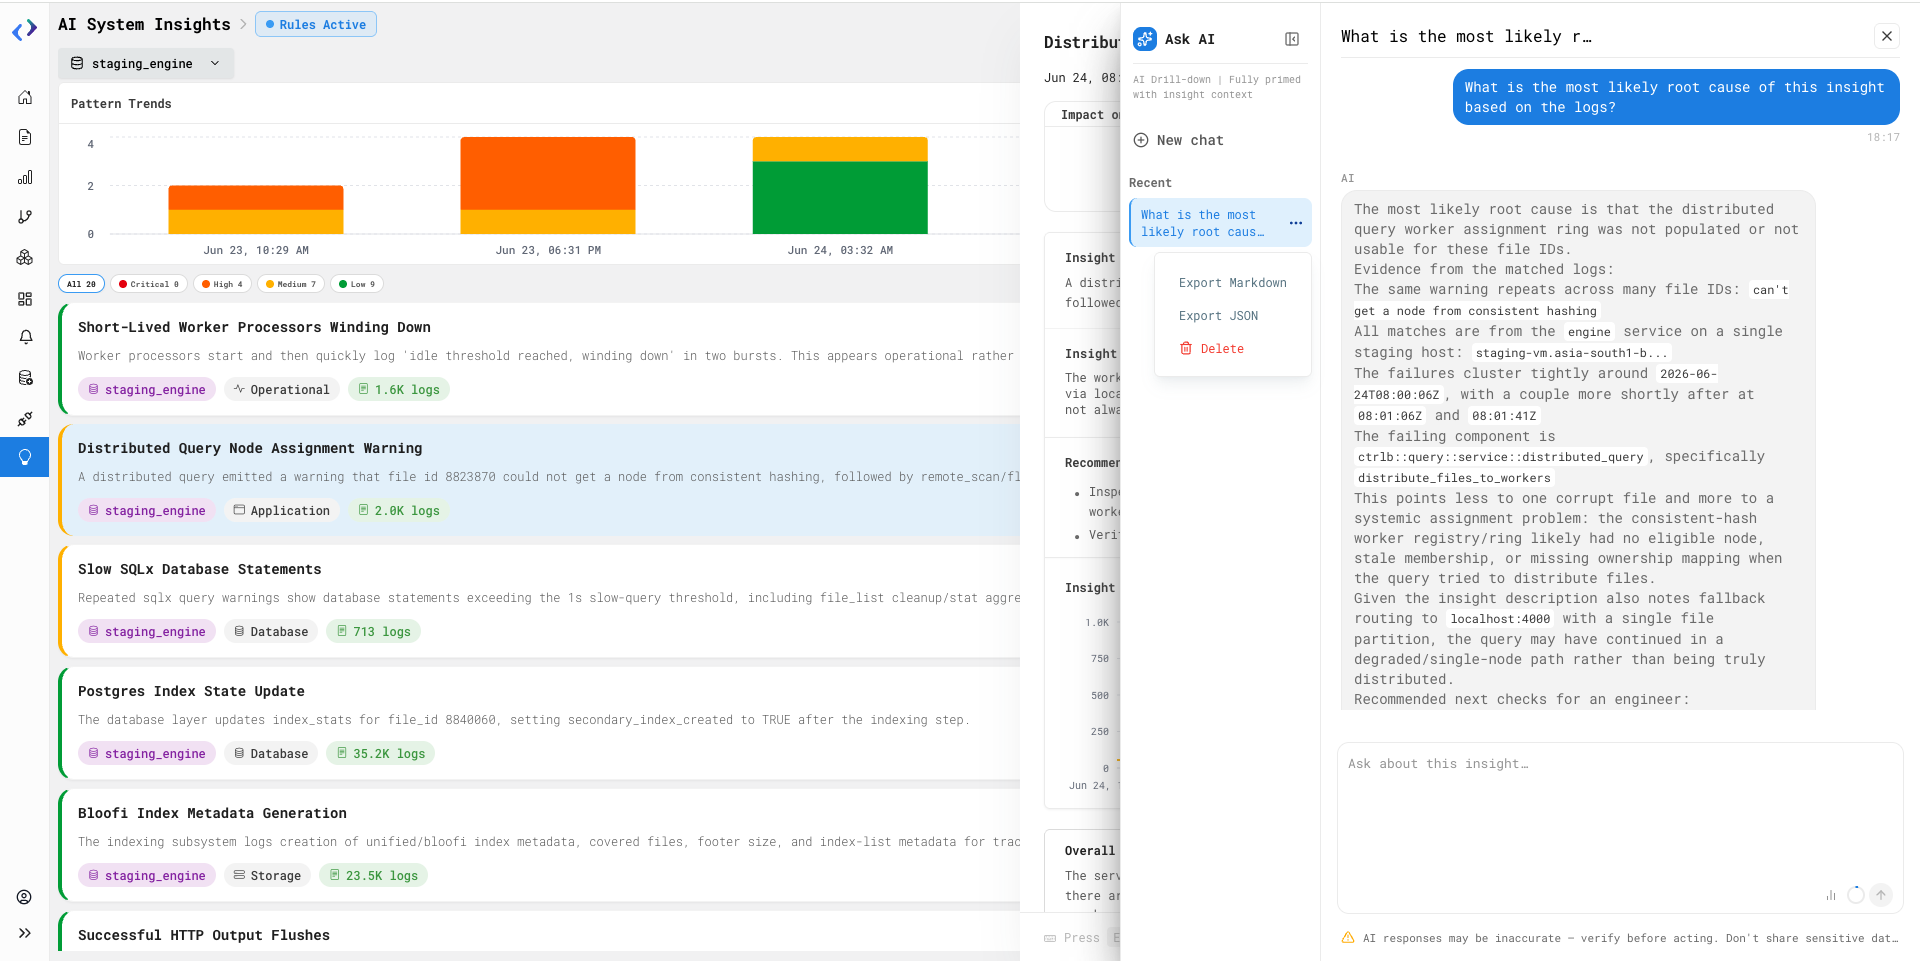Viewport: 1920px width, 961px height.
Task: Open the bar chart metrics icon in the sidebar
Action: (x=25, y=177)
